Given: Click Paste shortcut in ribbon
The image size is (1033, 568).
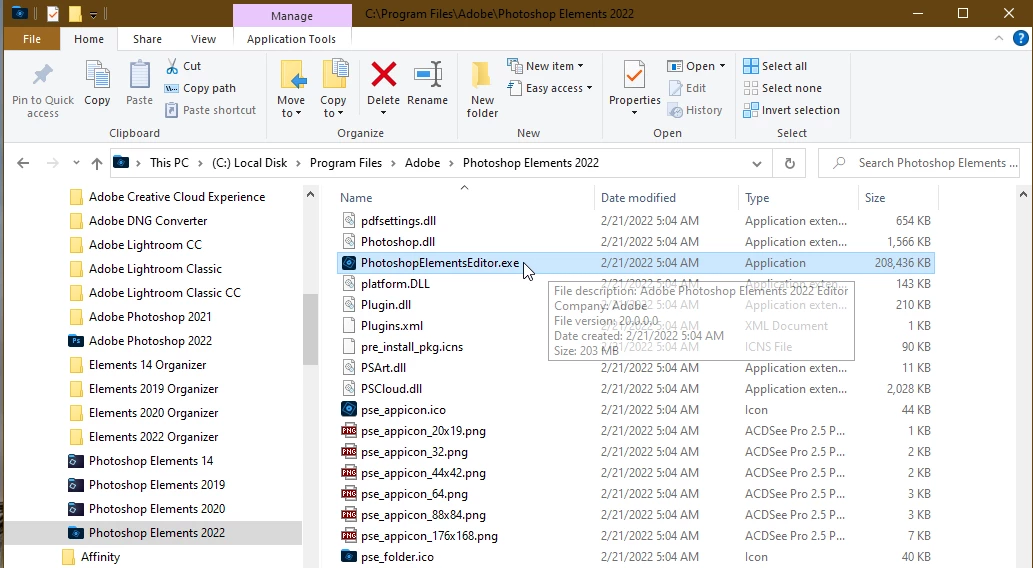Looking at the screenshot, I should coord(211,110).
